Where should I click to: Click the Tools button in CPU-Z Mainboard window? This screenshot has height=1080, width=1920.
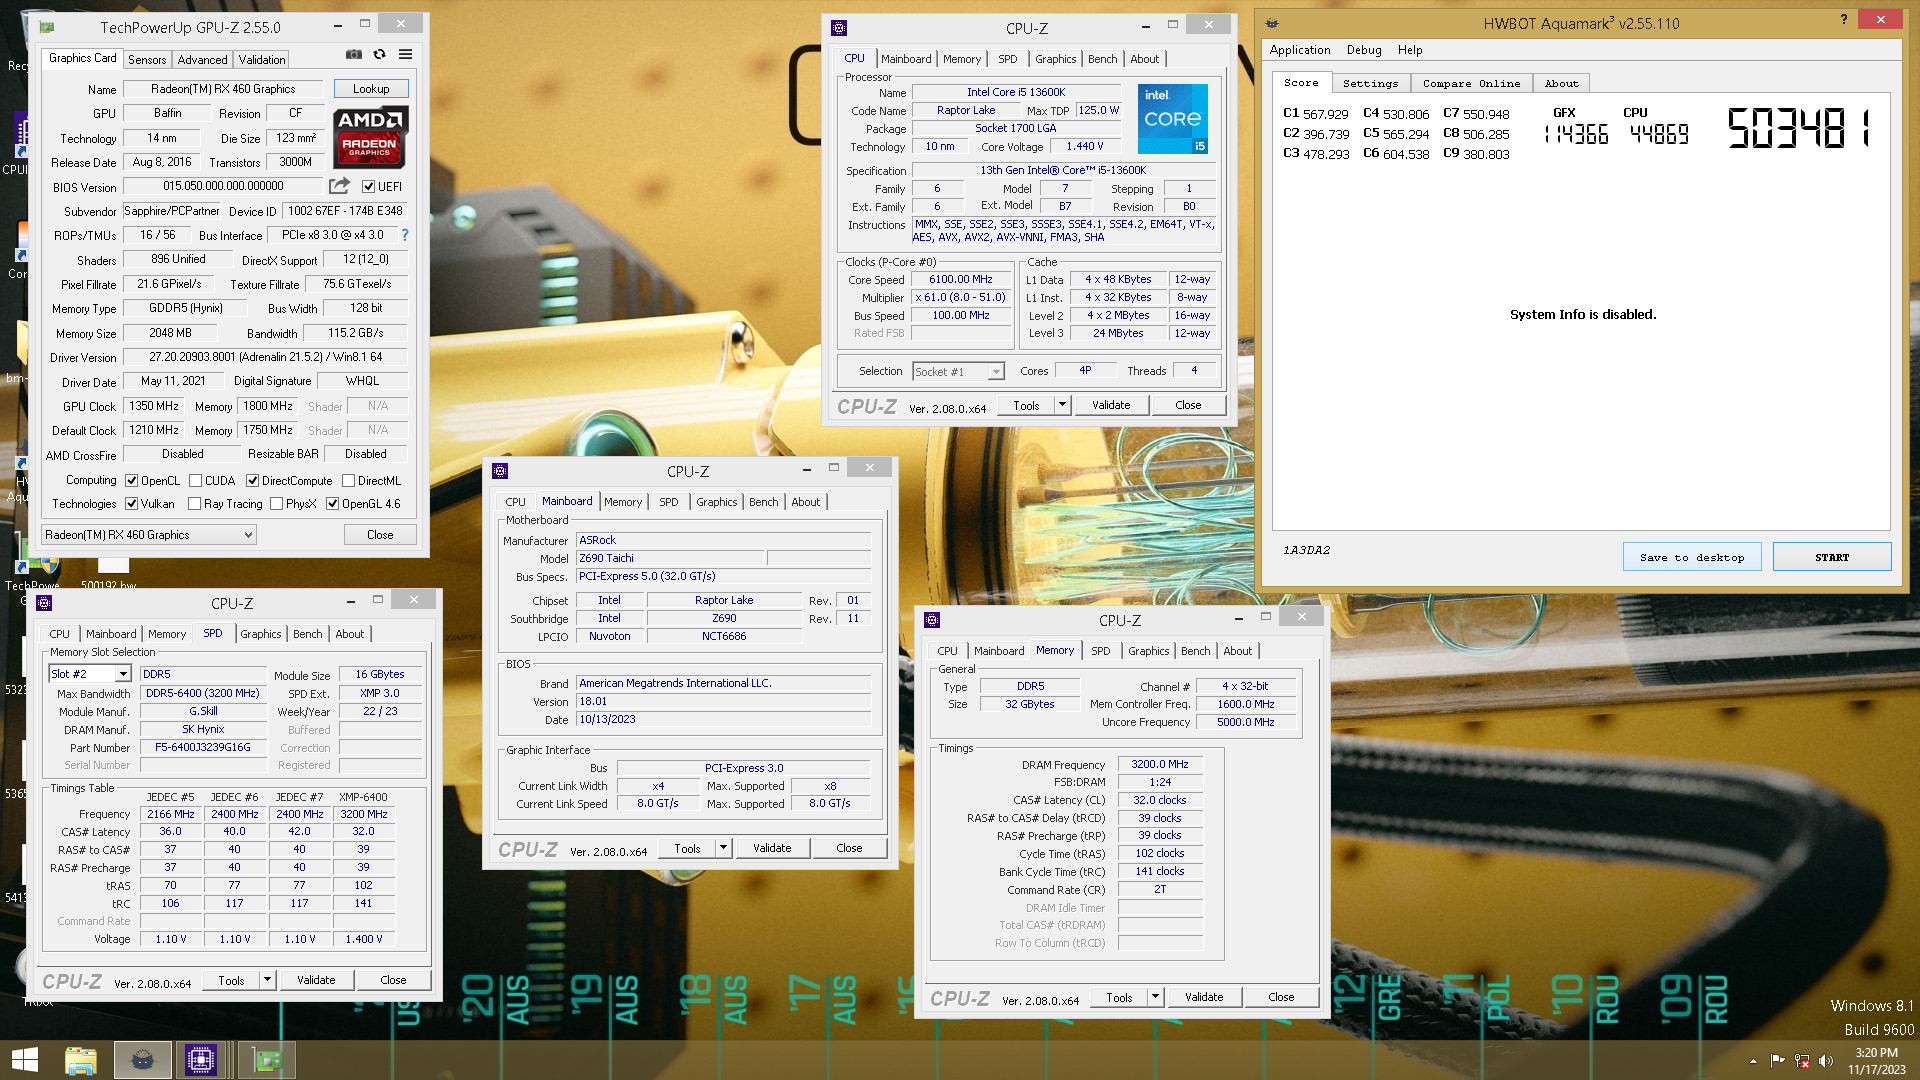687,848
